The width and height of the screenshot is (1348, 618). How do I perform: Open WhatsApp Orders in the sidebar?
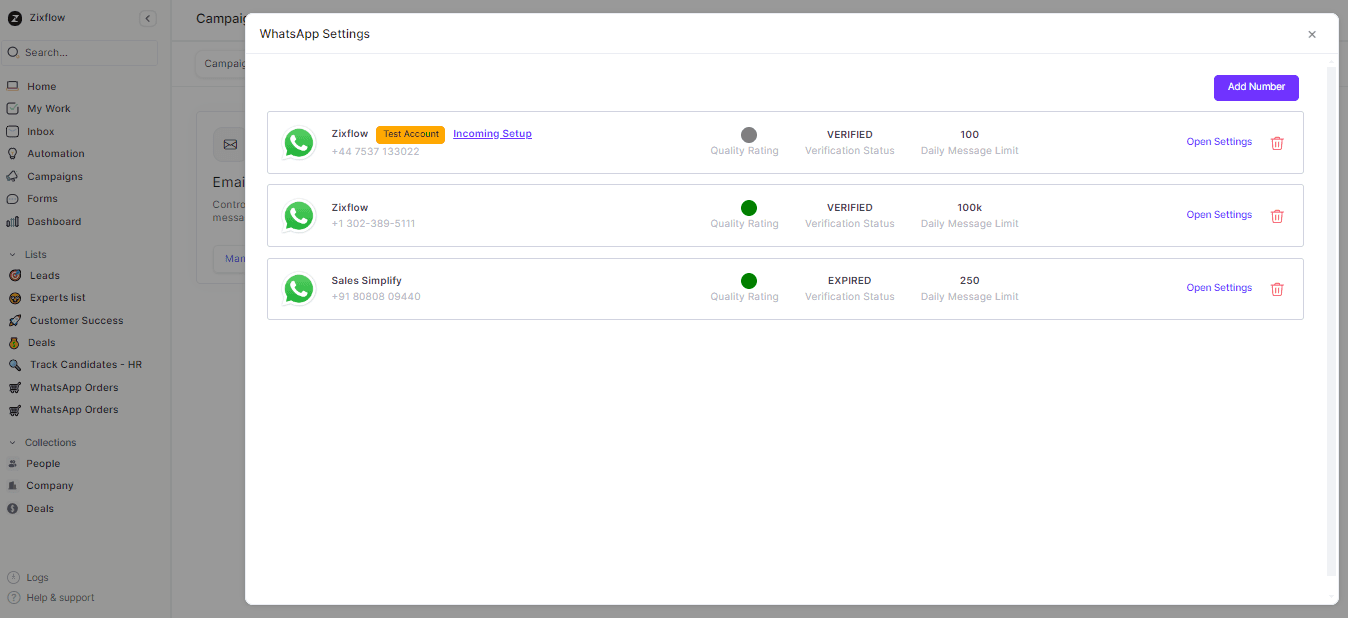click(x=13, y=387)
